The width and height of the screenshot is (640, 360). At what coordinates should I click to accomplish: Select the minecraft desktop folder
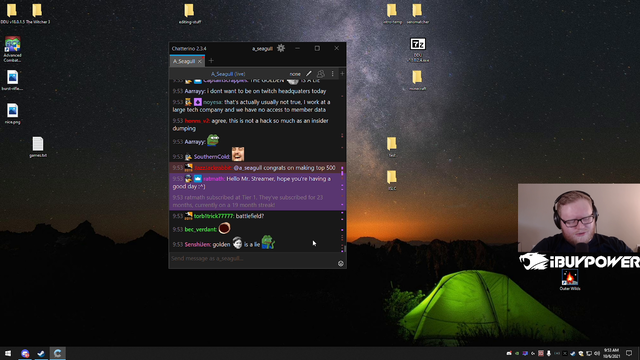[x=417, y=80]
